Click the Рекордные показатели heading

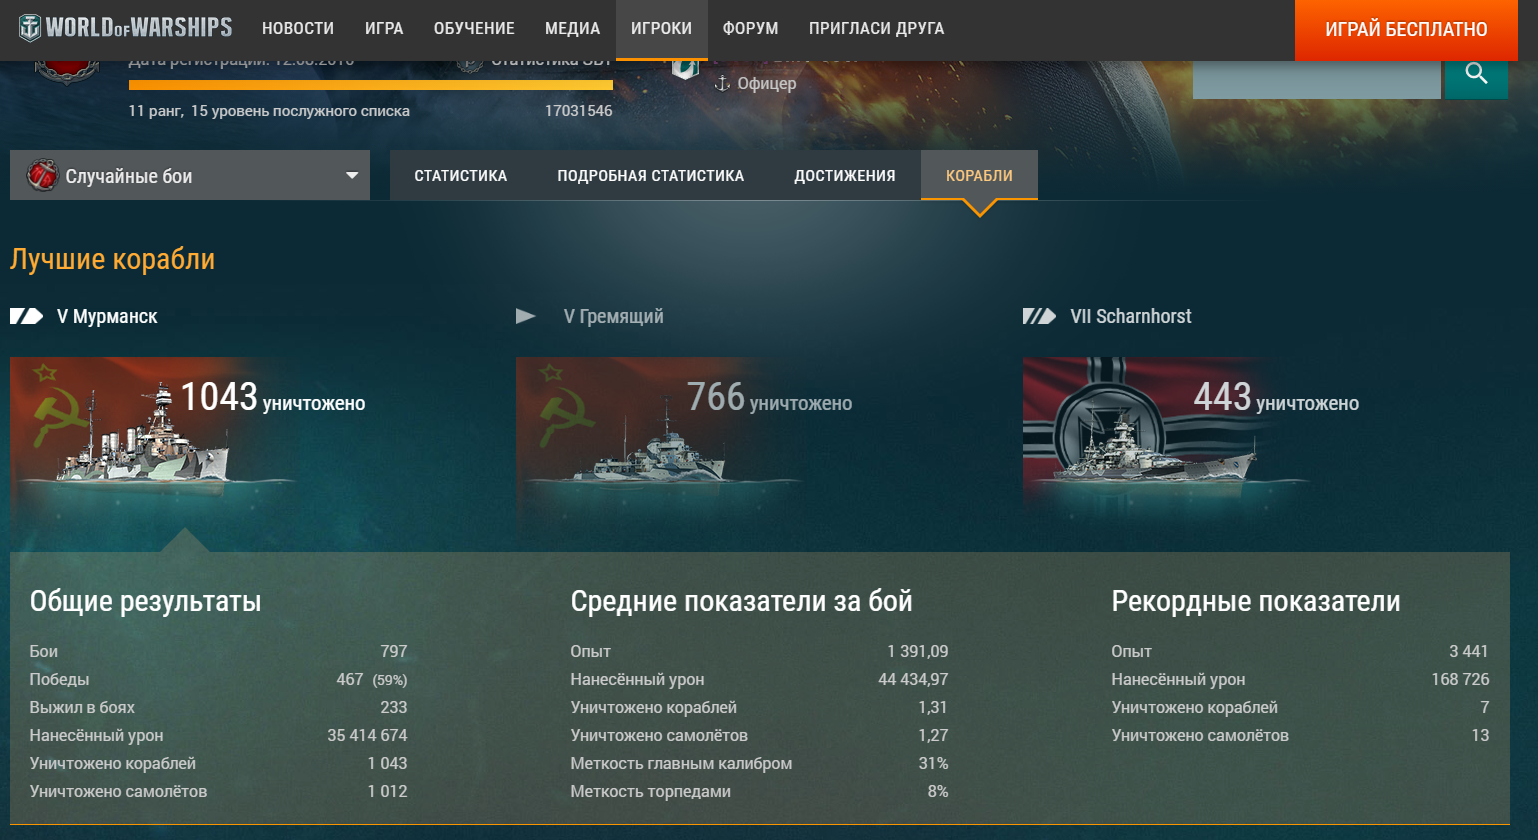(1256, 601)
